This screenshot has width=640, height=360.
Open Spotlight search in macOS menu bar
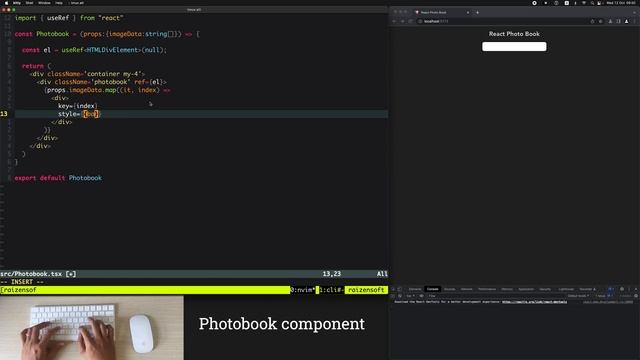(x=592, y=3)
